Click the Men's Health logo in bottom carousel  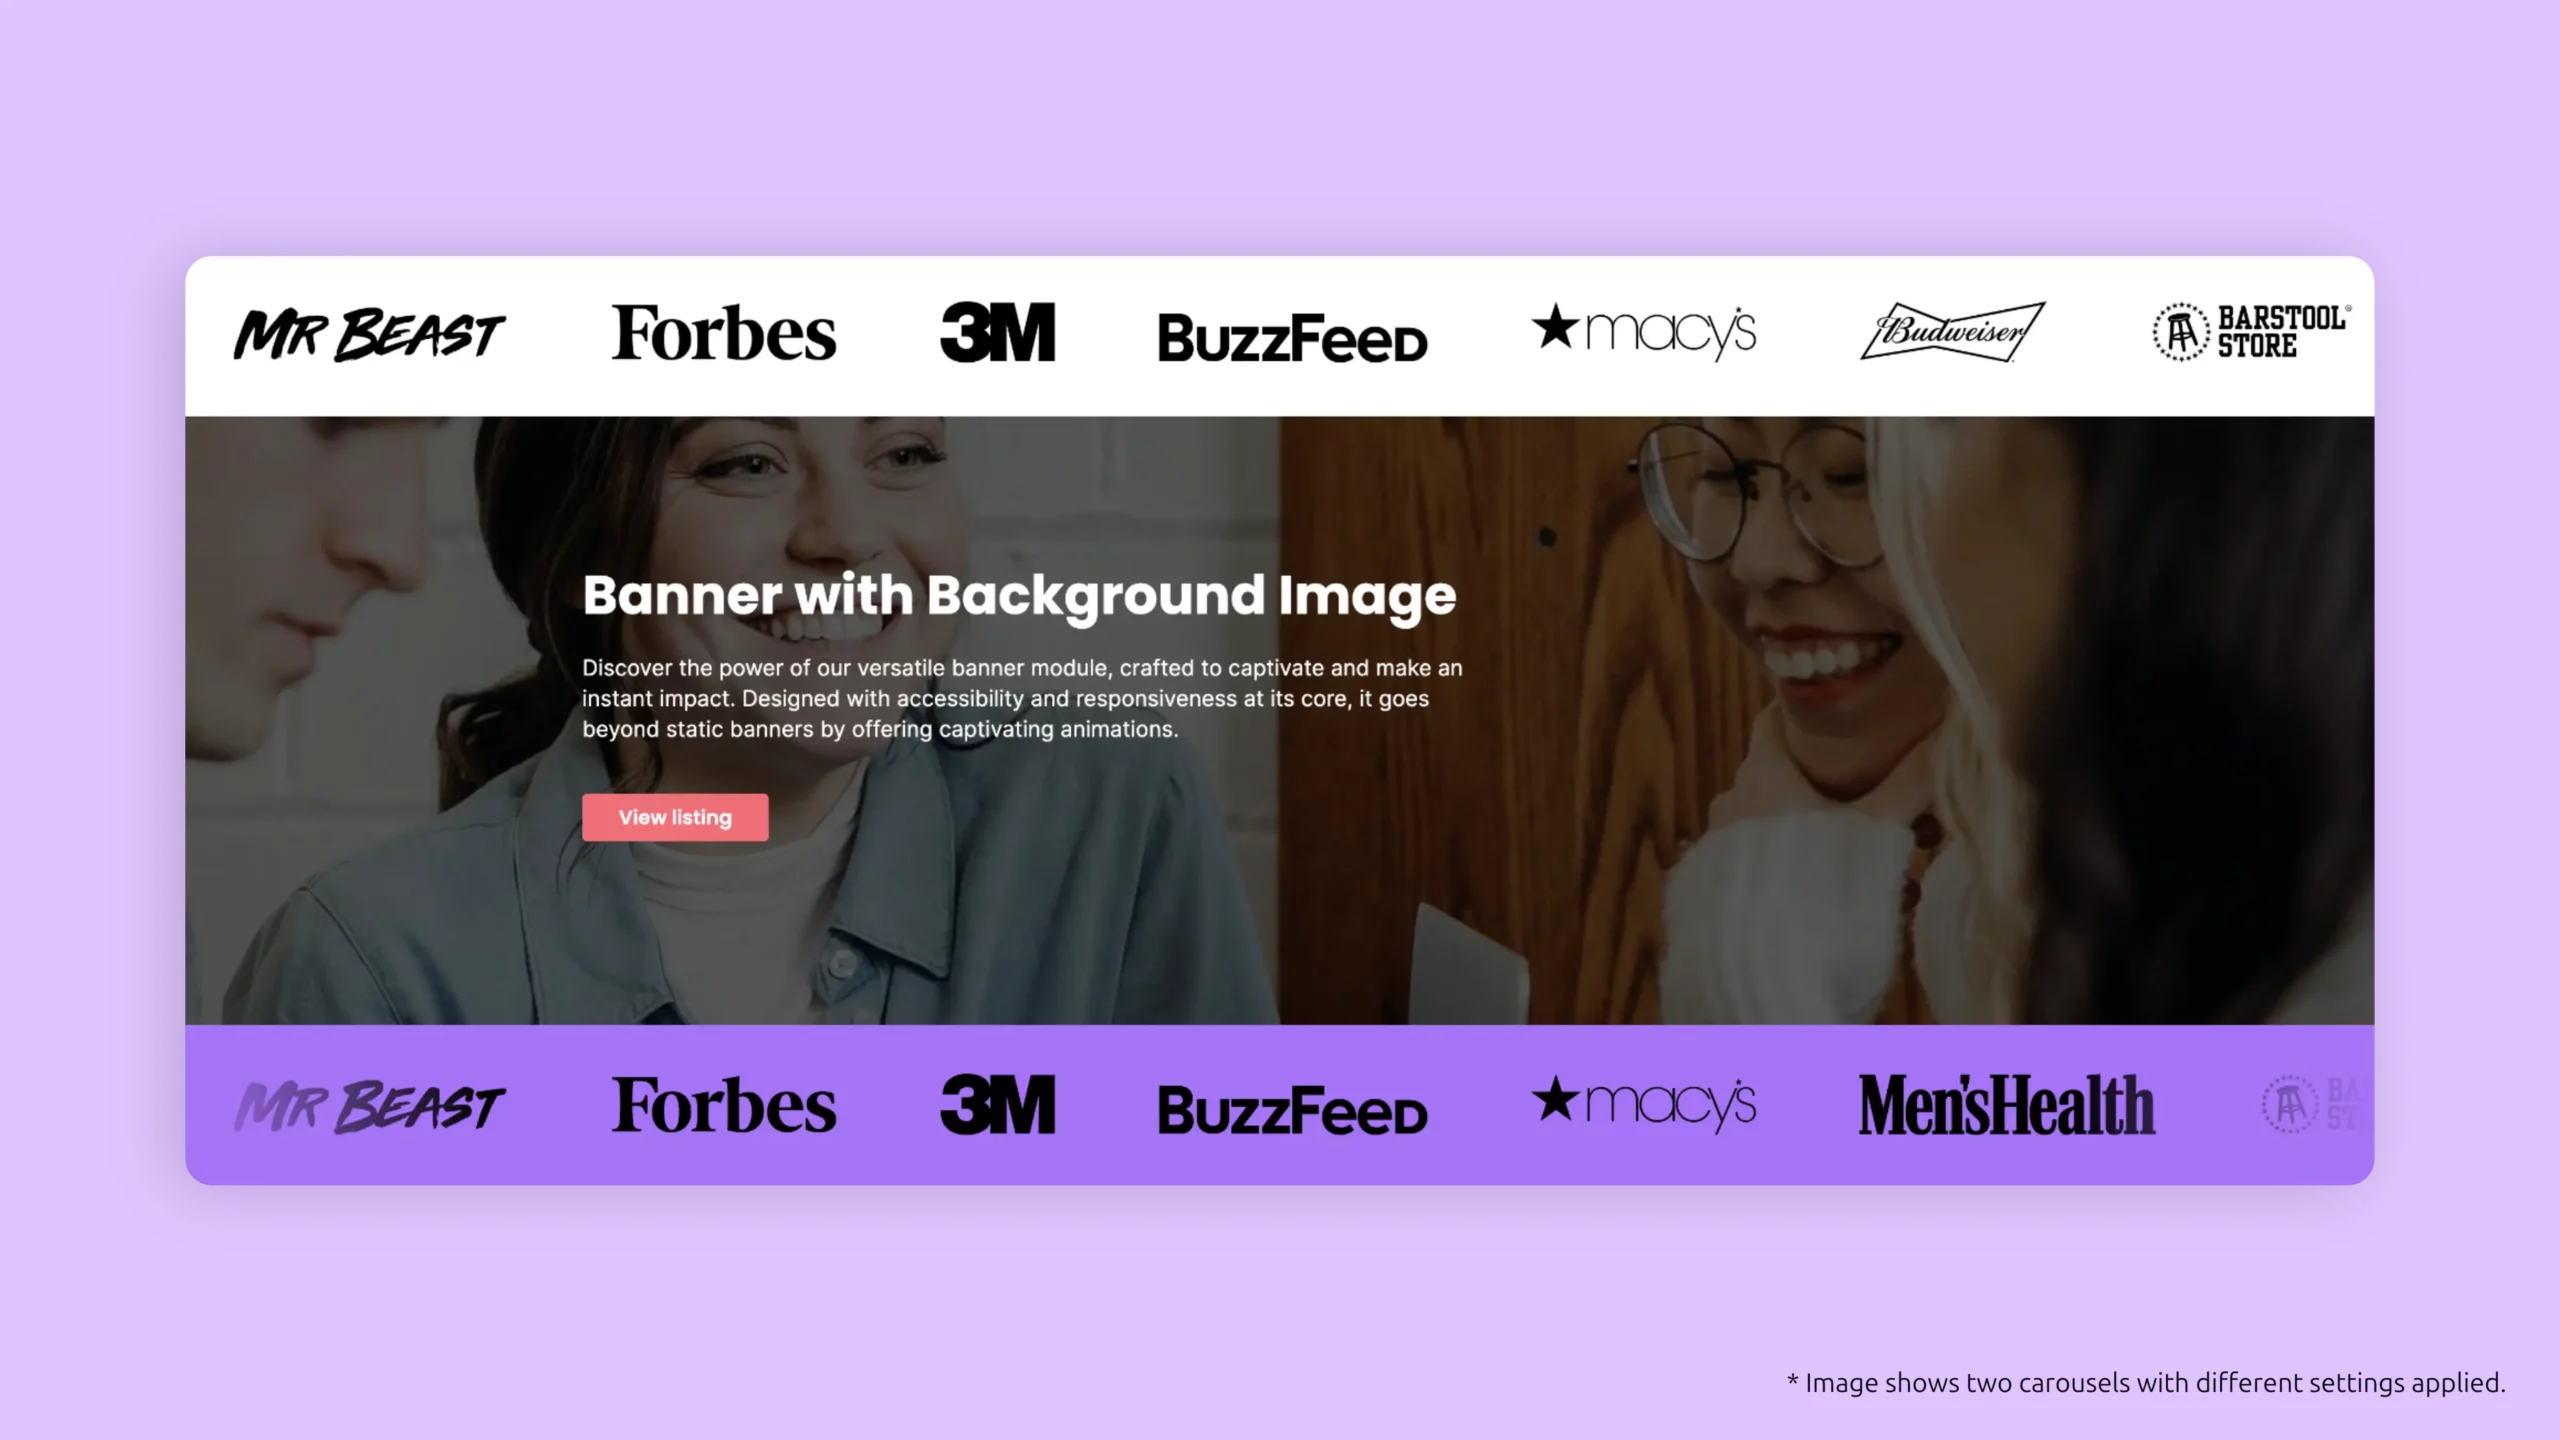point(2004,1102)
